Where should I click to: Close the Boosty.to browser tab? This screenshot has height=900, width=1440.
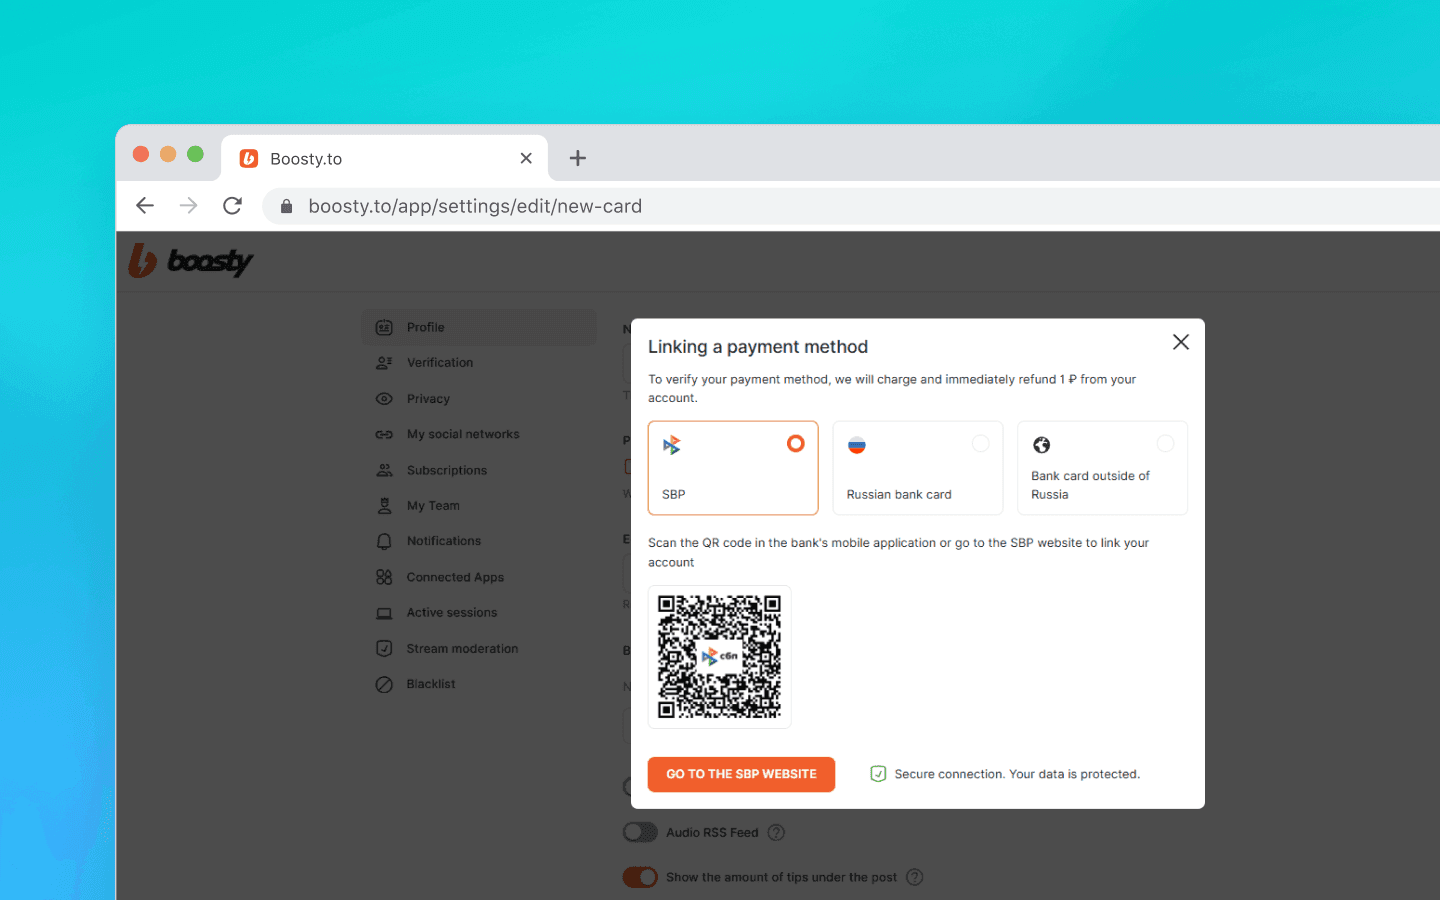526,158
